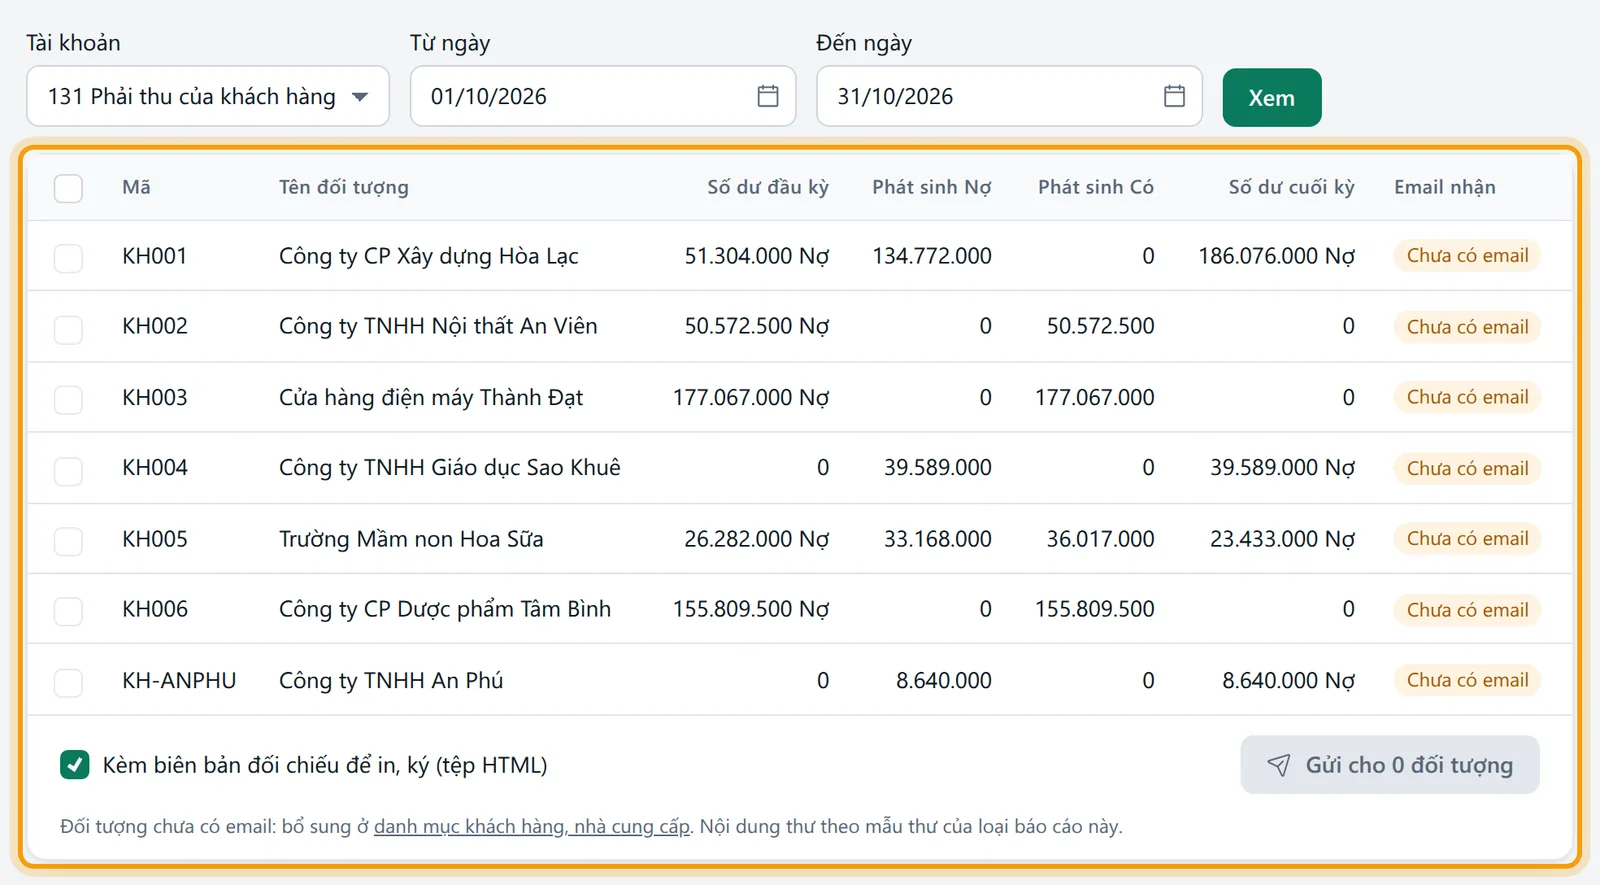Click the Số dư đầu kỳ column header
The image size is (1600, 885).
click(x=768, y=187)
